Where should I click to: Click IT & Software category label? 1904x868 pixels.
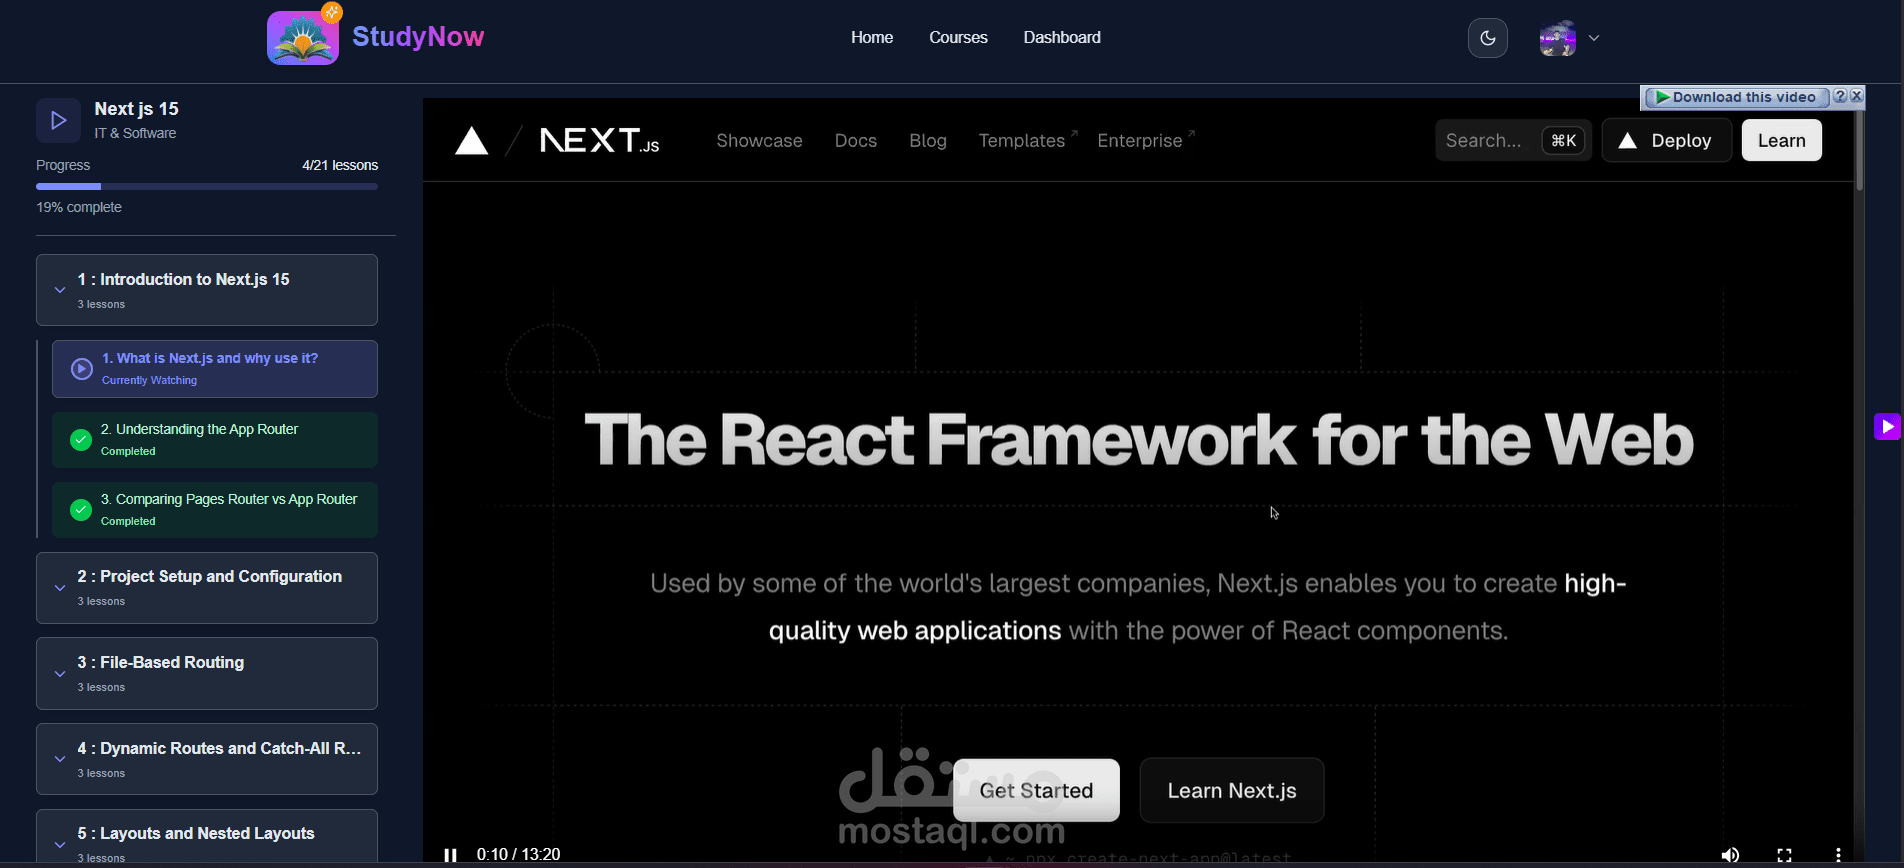coord(135,133)
